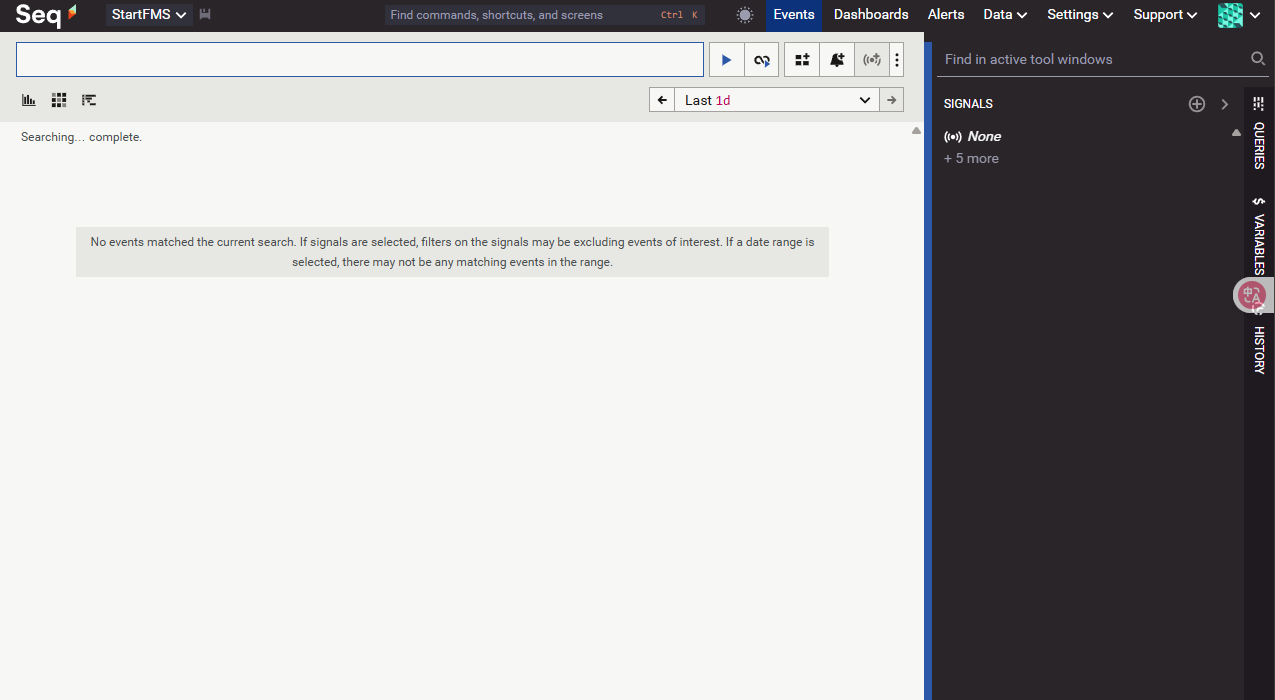
Task: Click the query filter input box
Action: (x=360, y=60)
